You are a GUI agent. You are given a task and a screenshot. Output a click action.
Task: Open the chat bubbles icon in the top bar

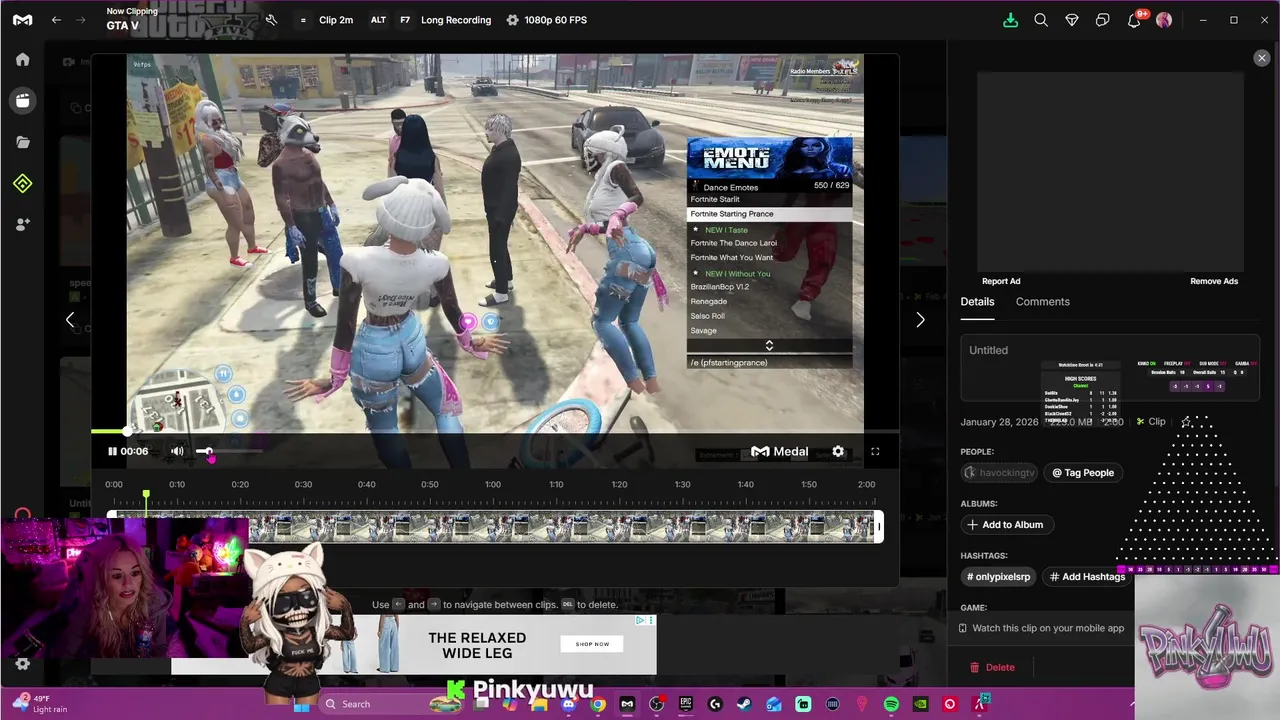[x=1103, y=20]
